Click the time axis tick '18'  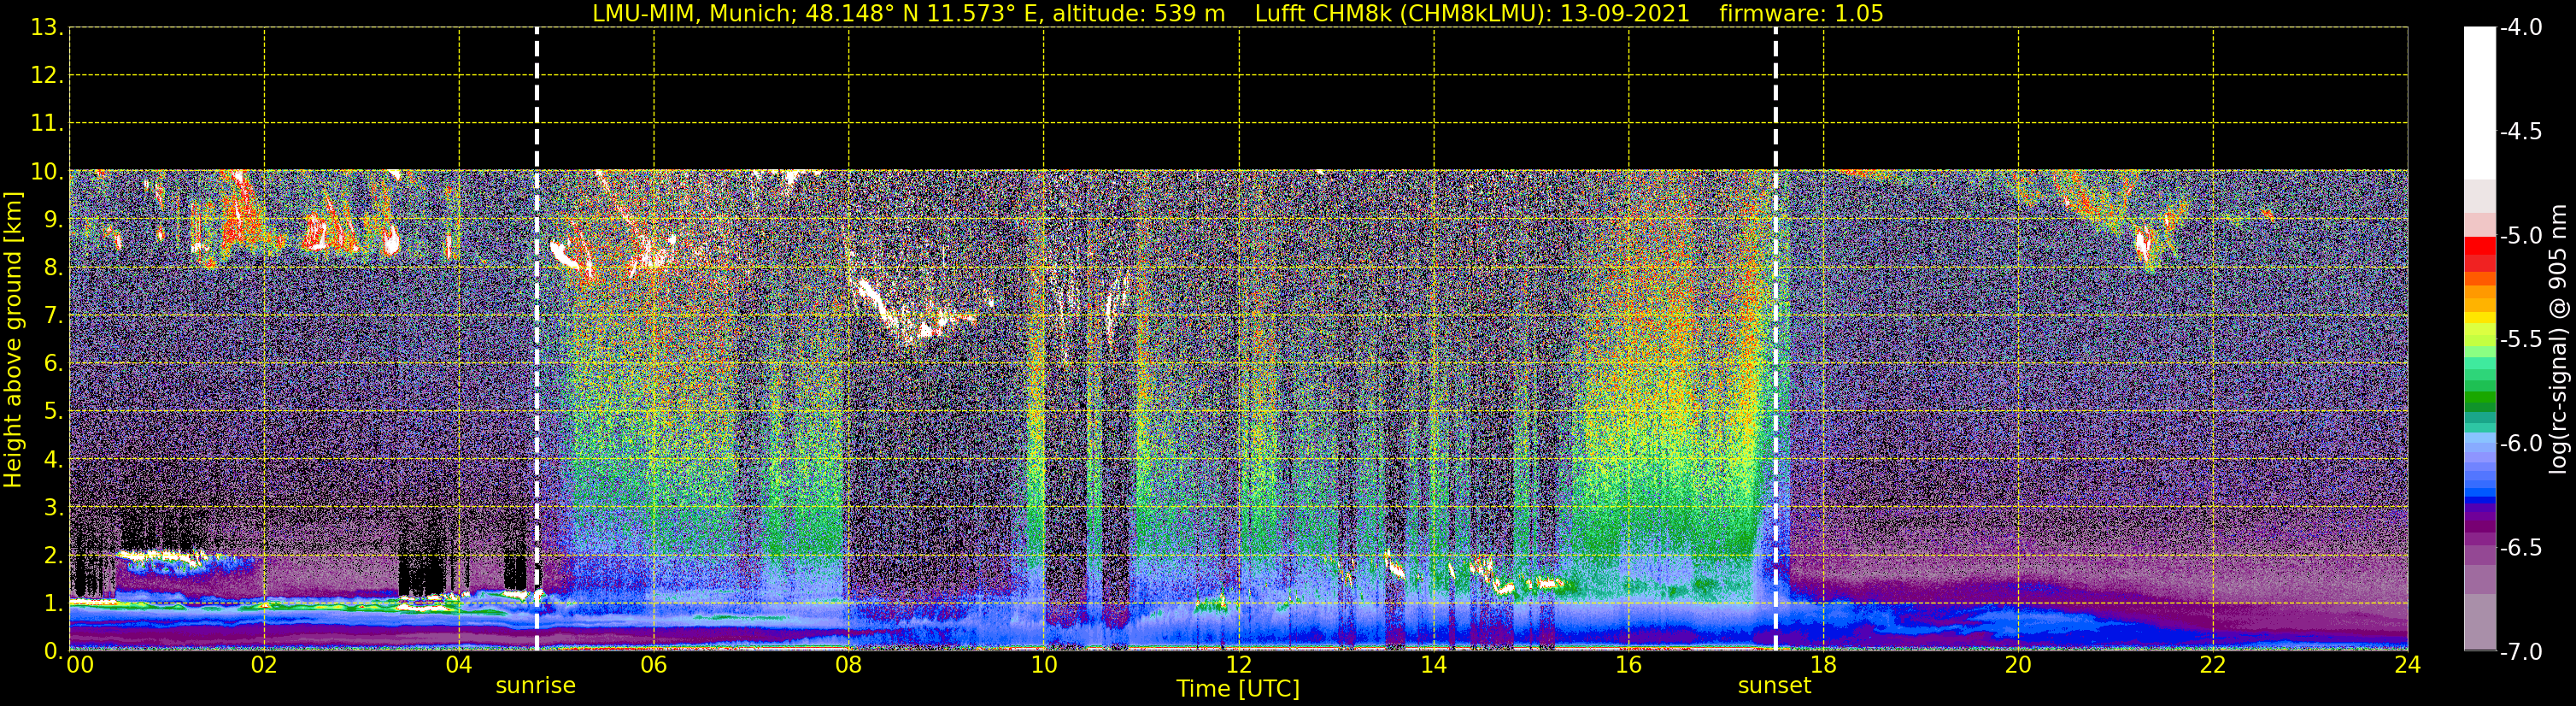(1824, 665)
